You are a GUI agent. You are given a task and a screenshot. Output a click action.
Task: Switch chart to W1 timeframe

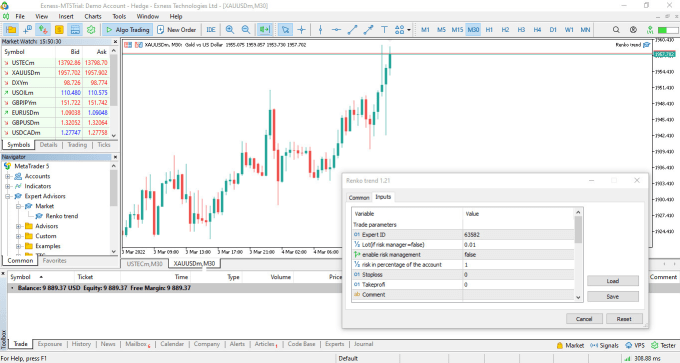569,29
